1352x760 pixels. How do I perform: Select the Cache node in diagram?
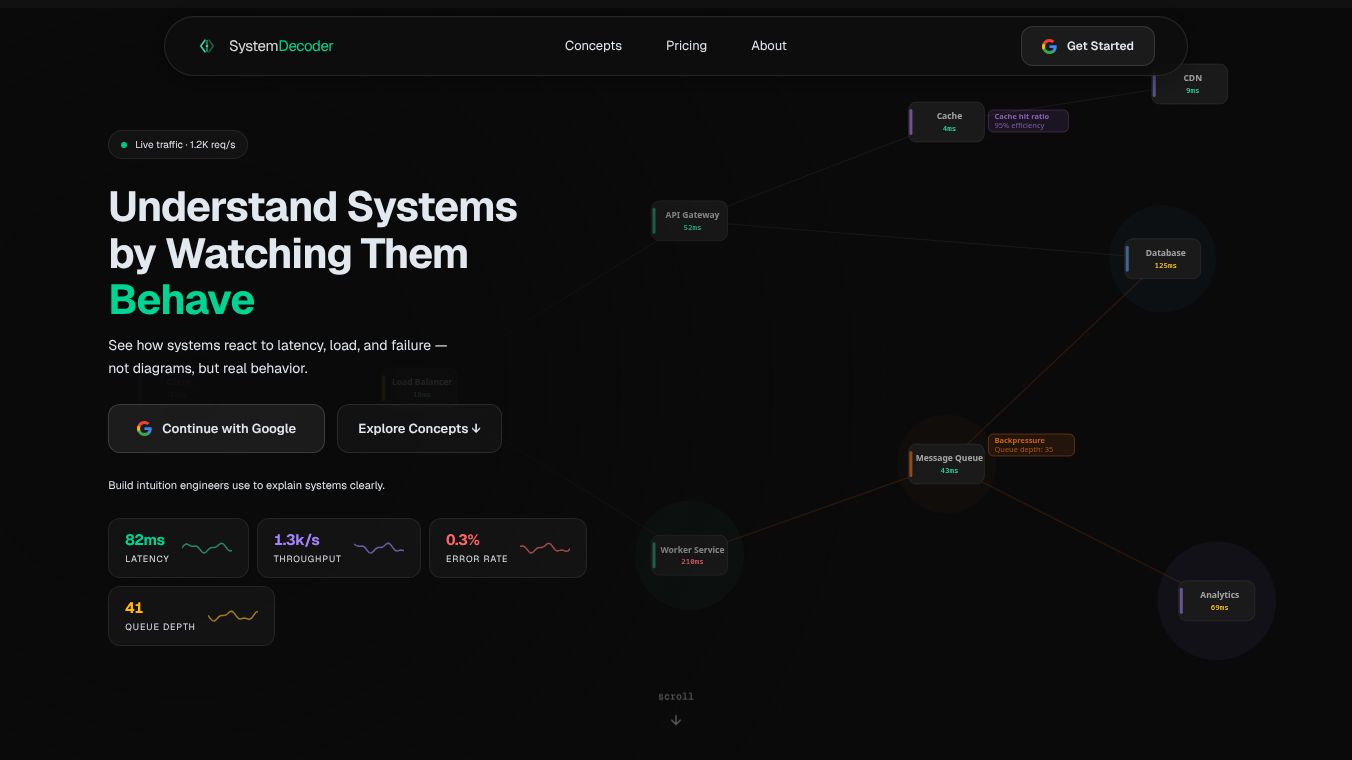pyautogui.click(x=947, y=122)
